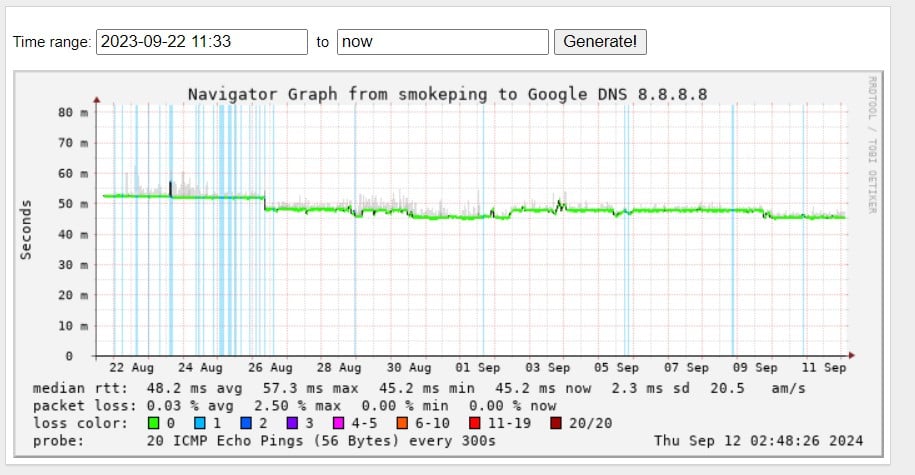
Task: Click the RRDTOOL / TOBI OETIKER vertical watermark
Action: pos(872,144)
